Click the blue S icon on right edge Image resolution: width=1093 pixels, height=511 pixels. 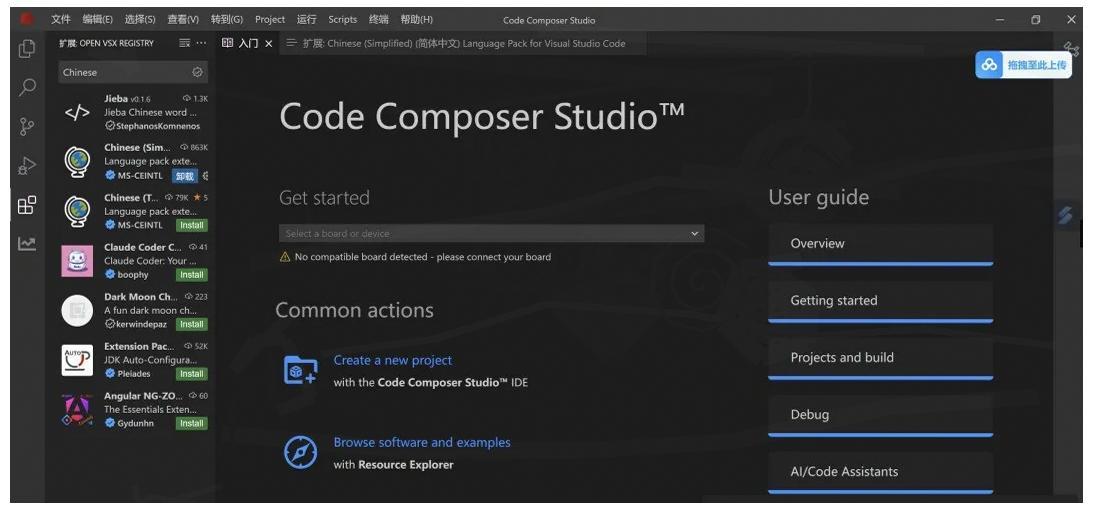click(1064, 215)
